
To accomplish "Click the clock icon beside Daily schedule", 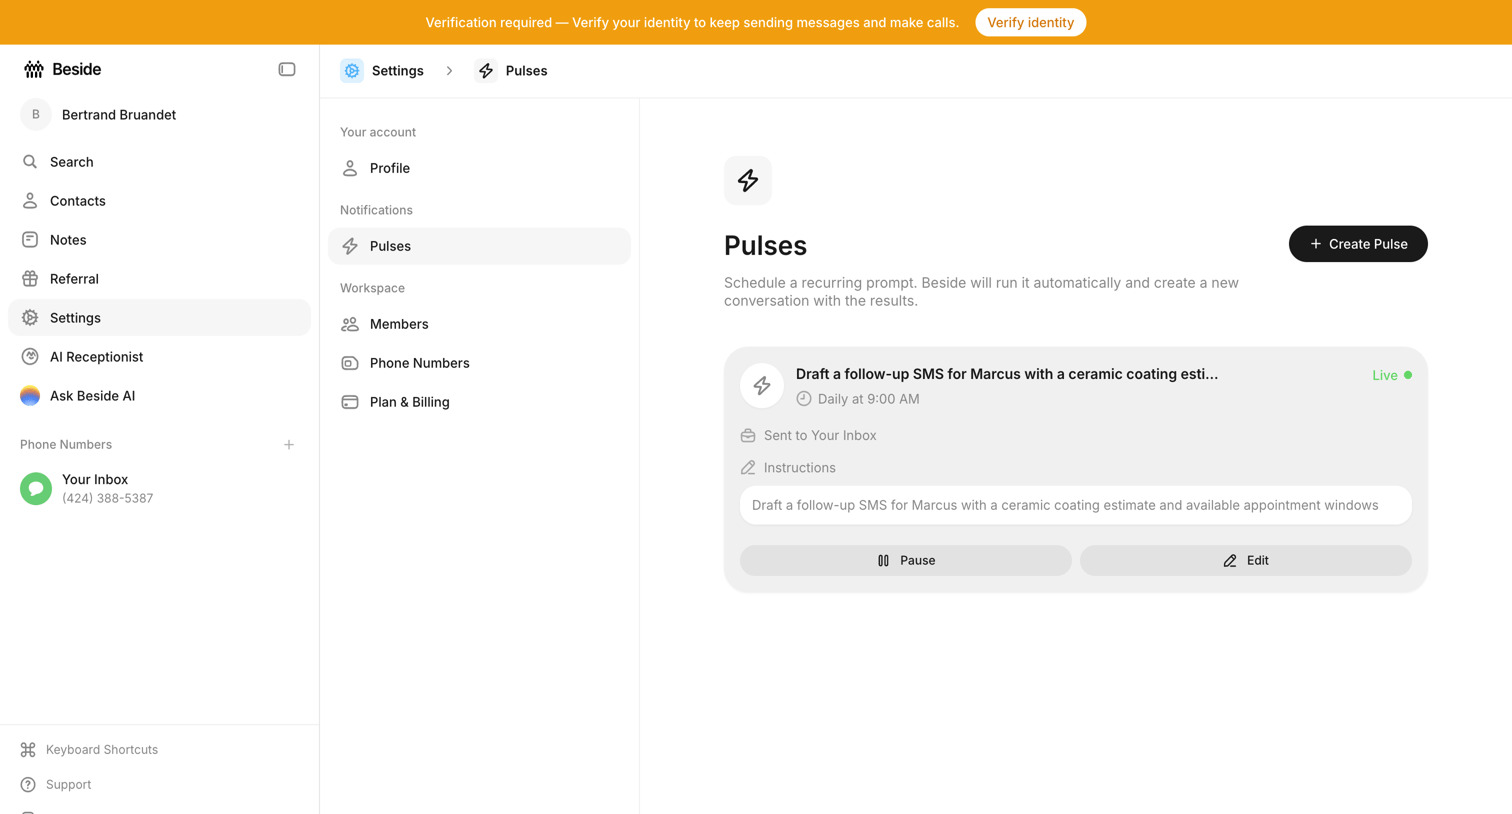I will [804, 399].
